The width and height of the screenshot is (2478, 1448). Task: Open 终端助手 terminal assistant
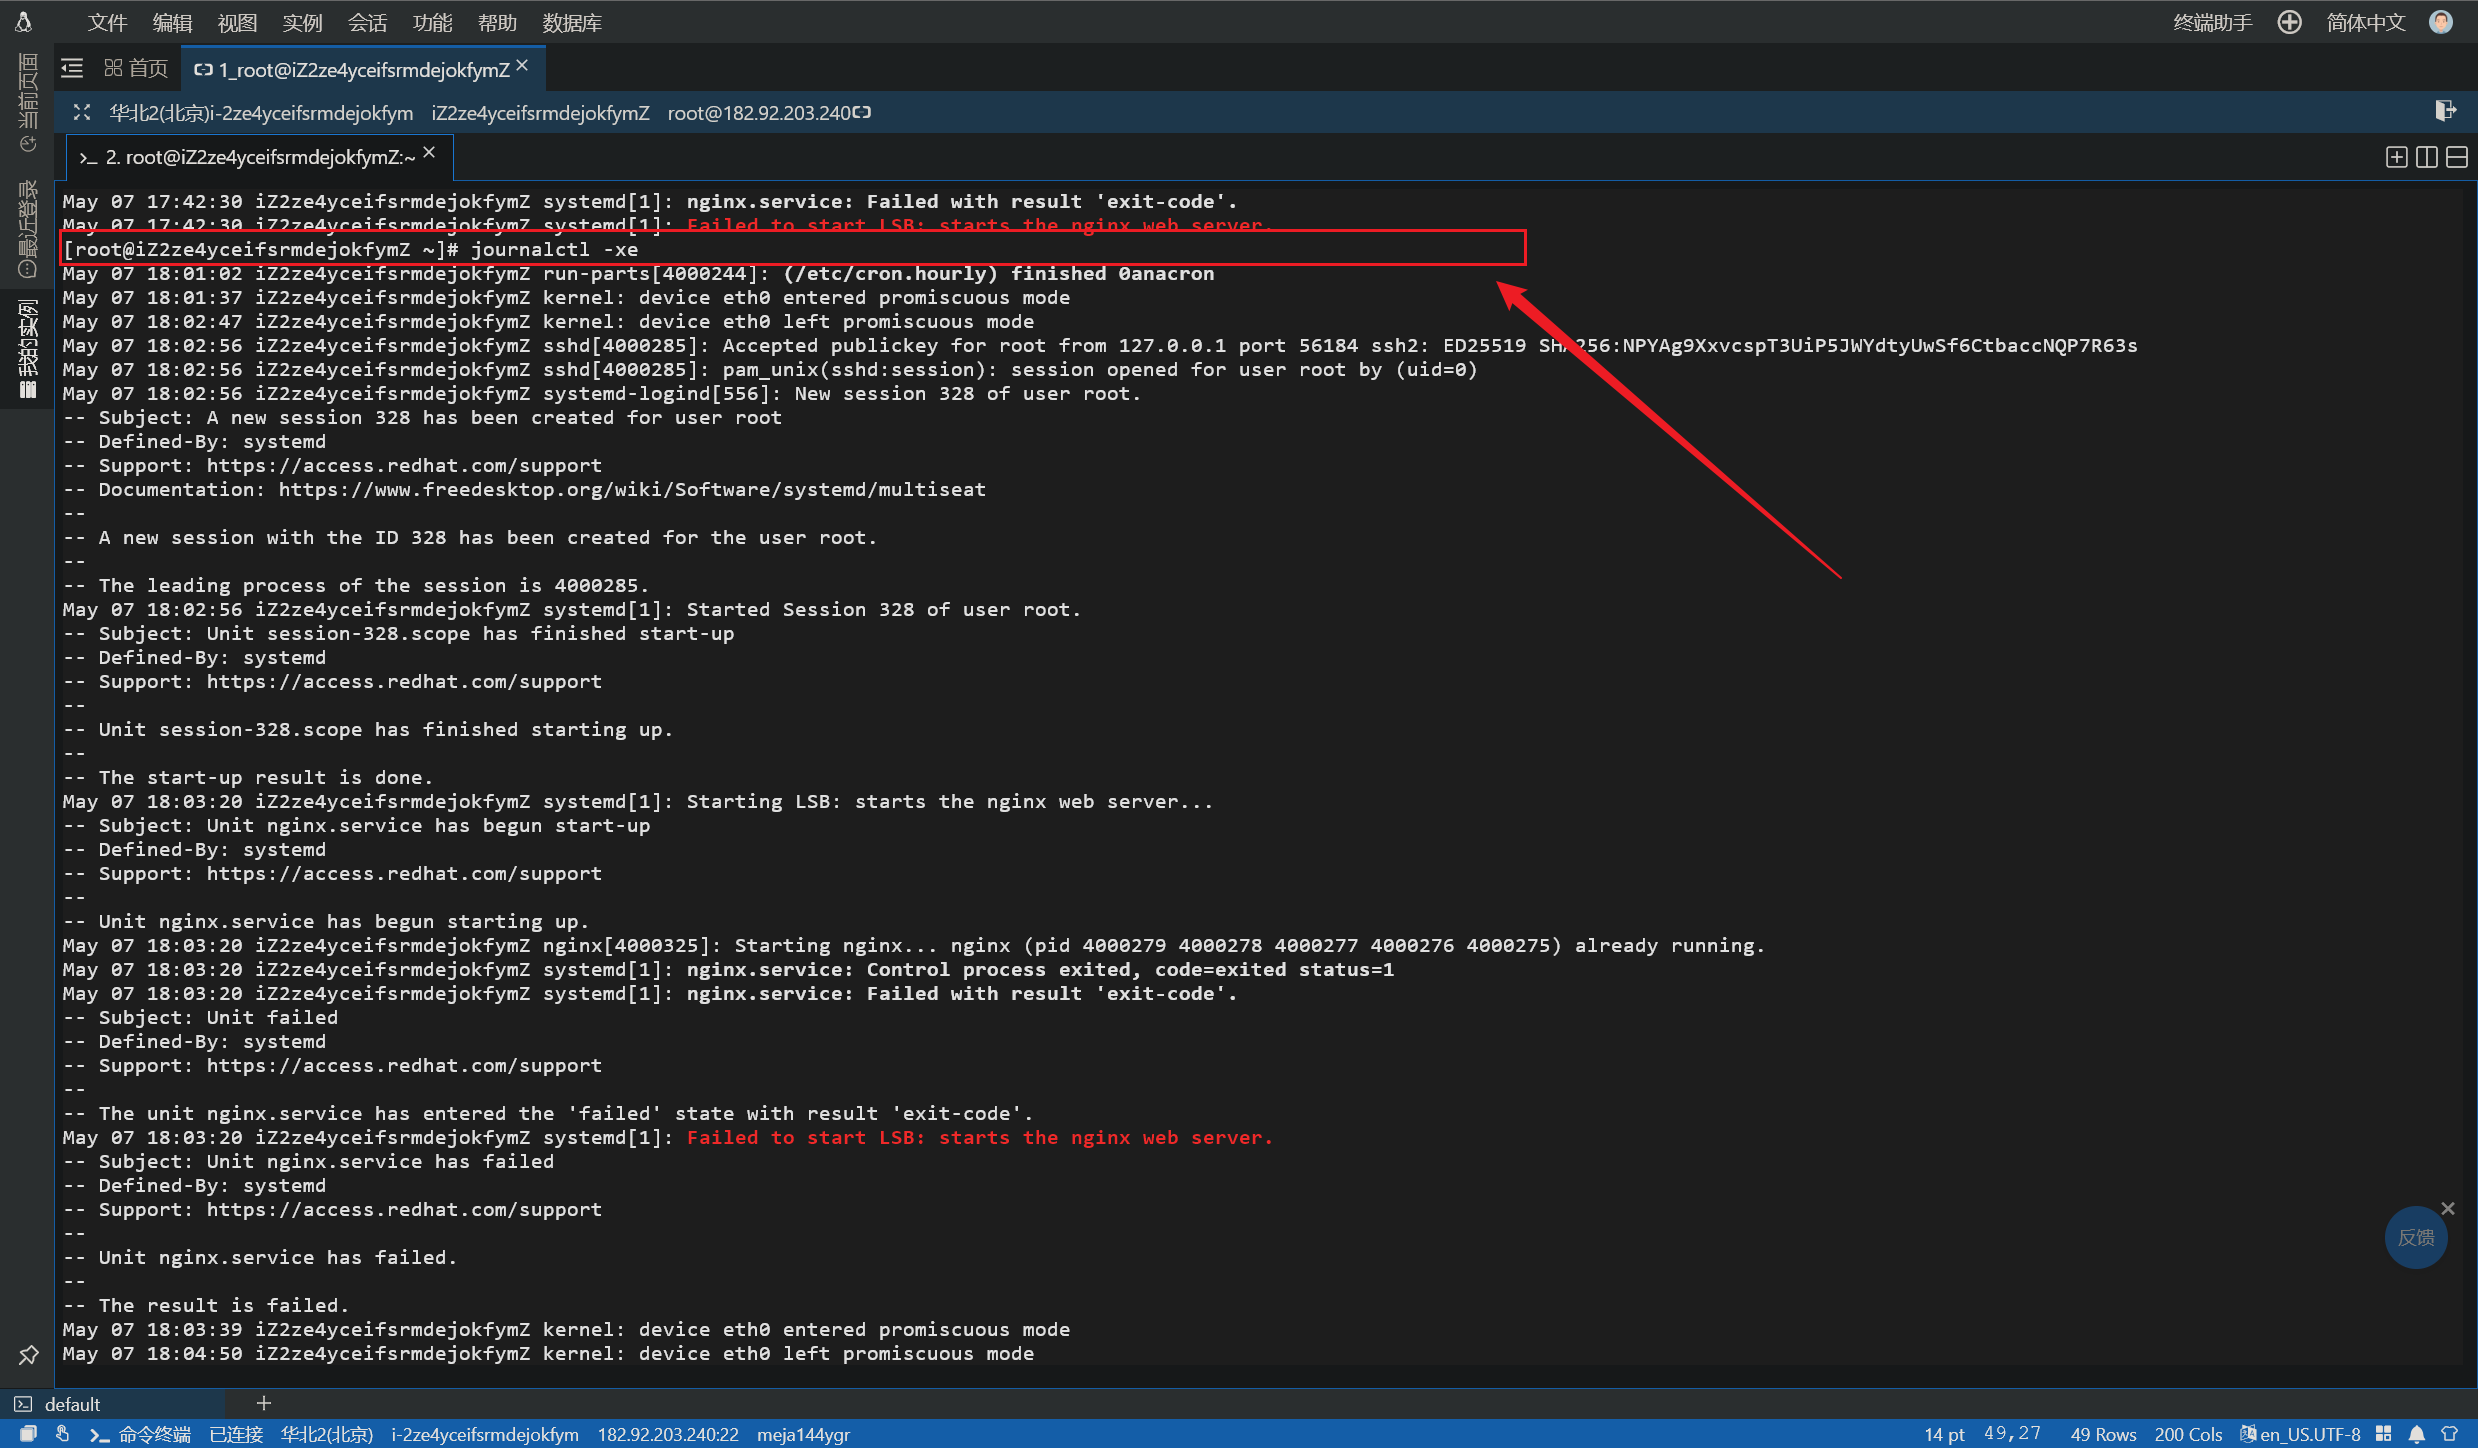click(2212, 22)
